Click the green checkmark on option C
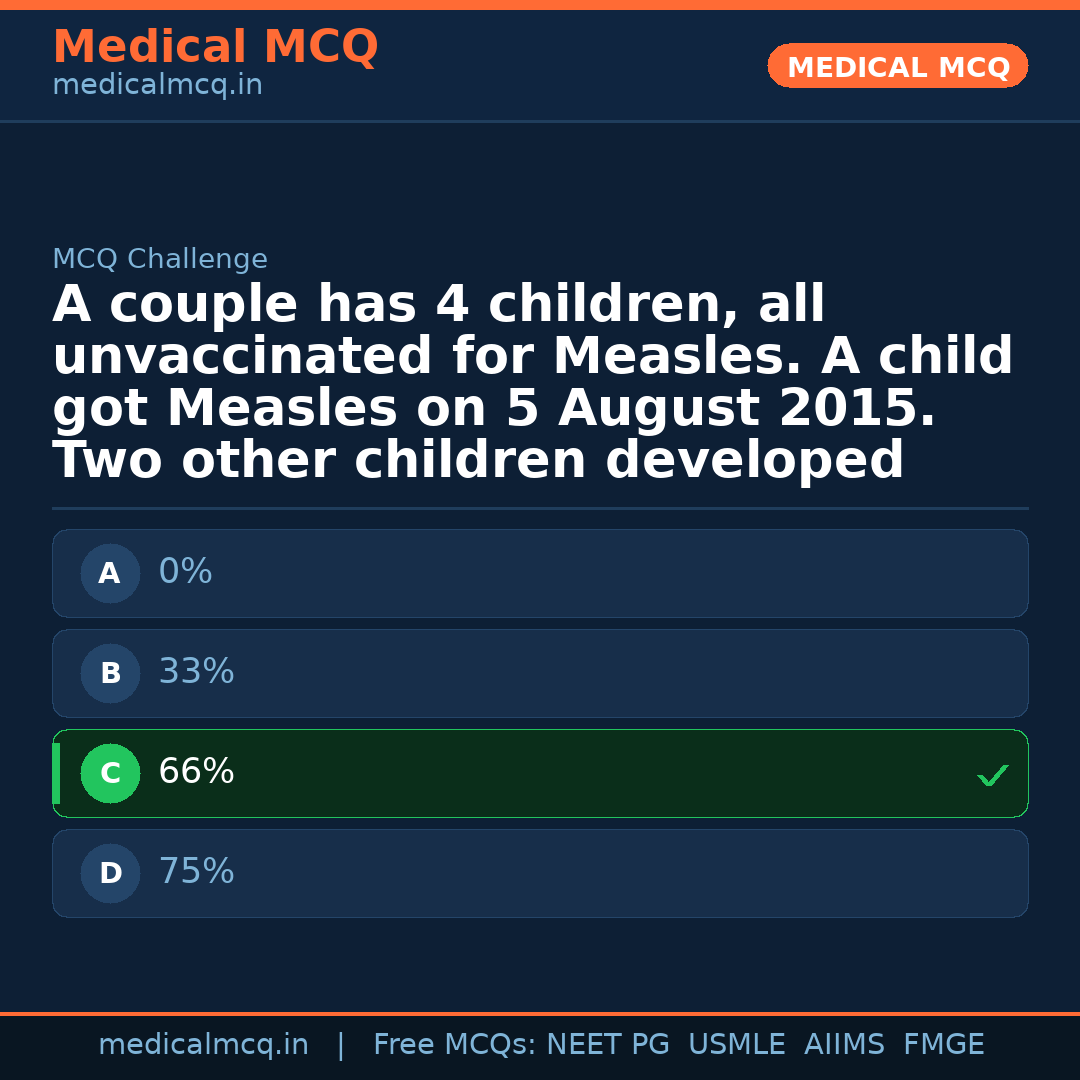 click(x=992, y=775)
